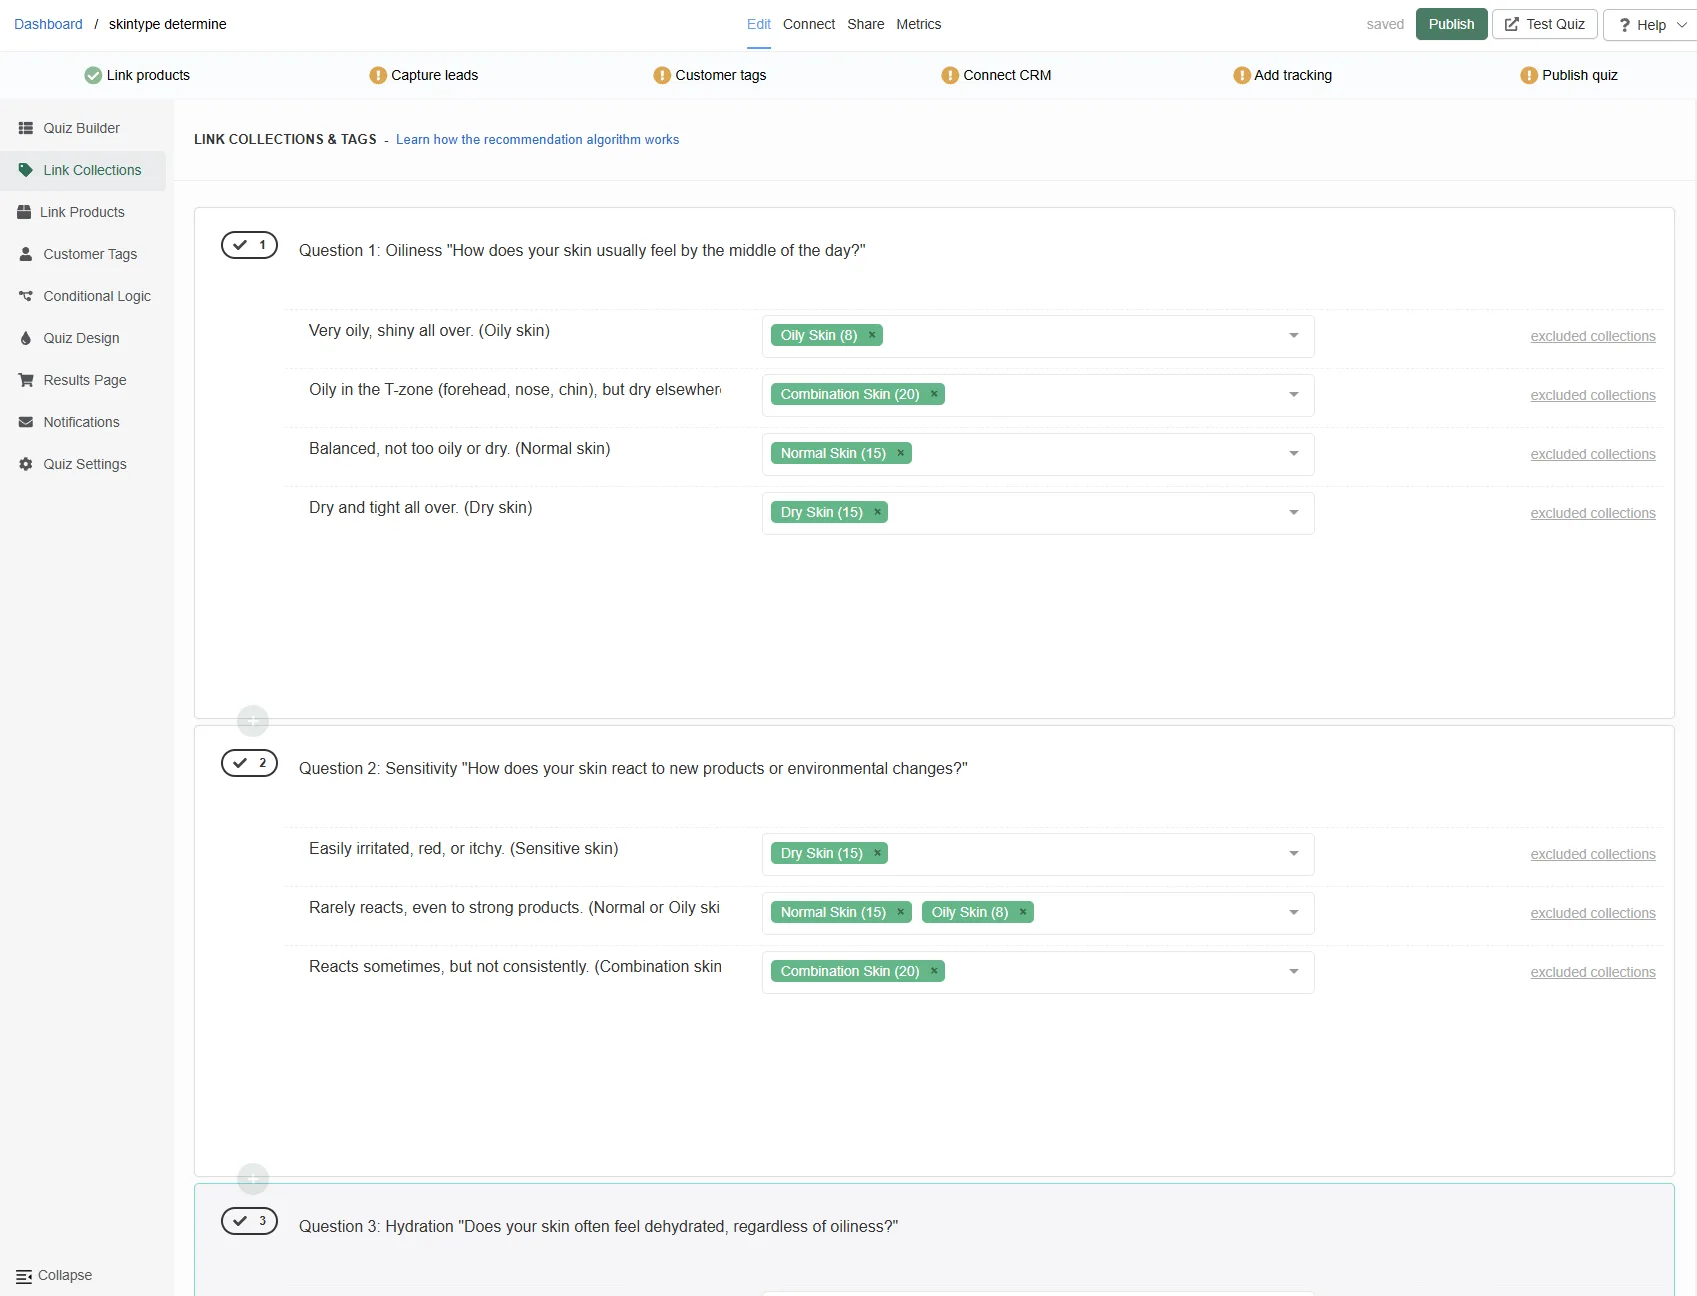Expand collections dropdown for Oily T-zone answer
The width and height of the screenshot is (1697, 1296).
[x=1294, y=395]
